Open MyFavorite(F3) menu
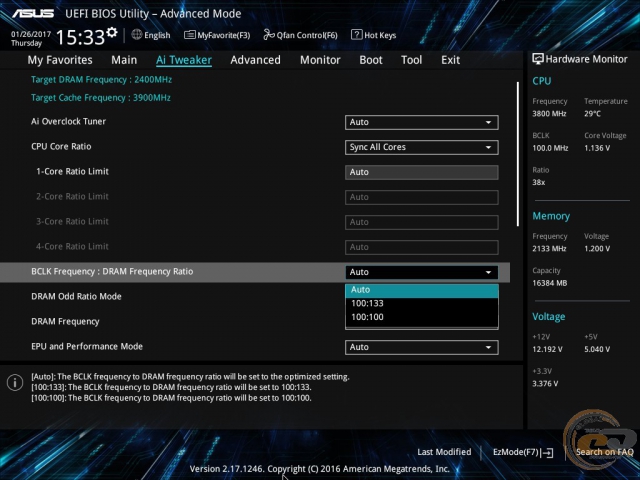640x480 pixels. pos(217,35)
